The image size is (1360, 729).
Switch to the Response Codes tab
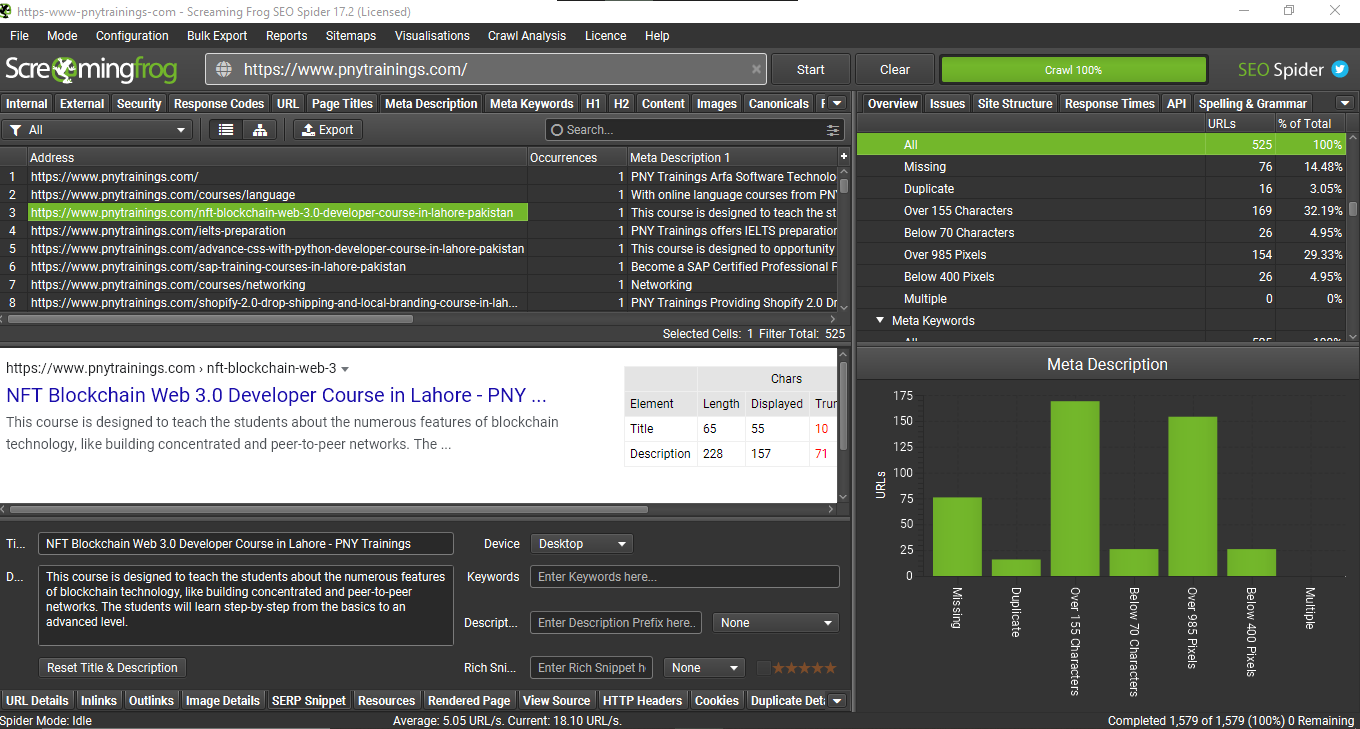coord(219,103)
